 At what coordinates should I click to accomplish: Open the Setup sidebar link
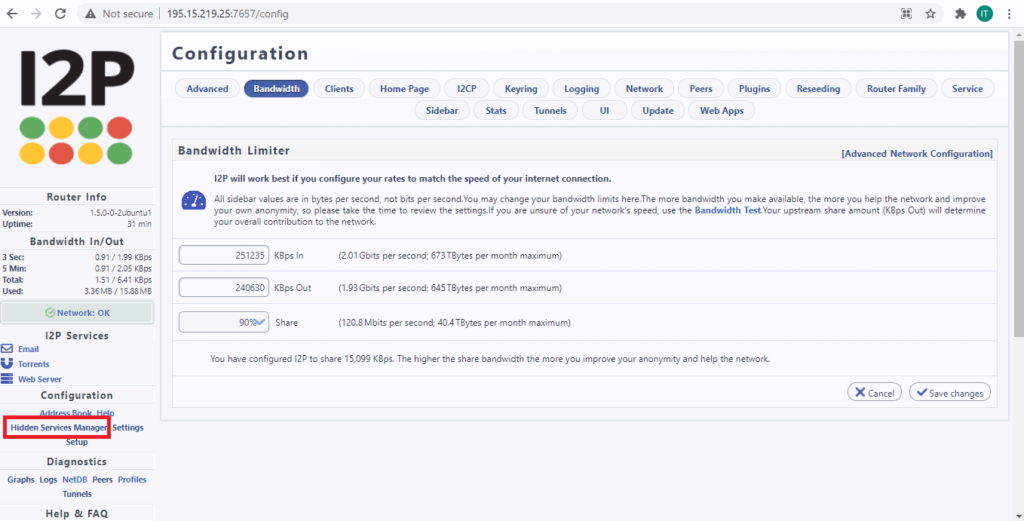pyautogui.click(x=76, y=442)
